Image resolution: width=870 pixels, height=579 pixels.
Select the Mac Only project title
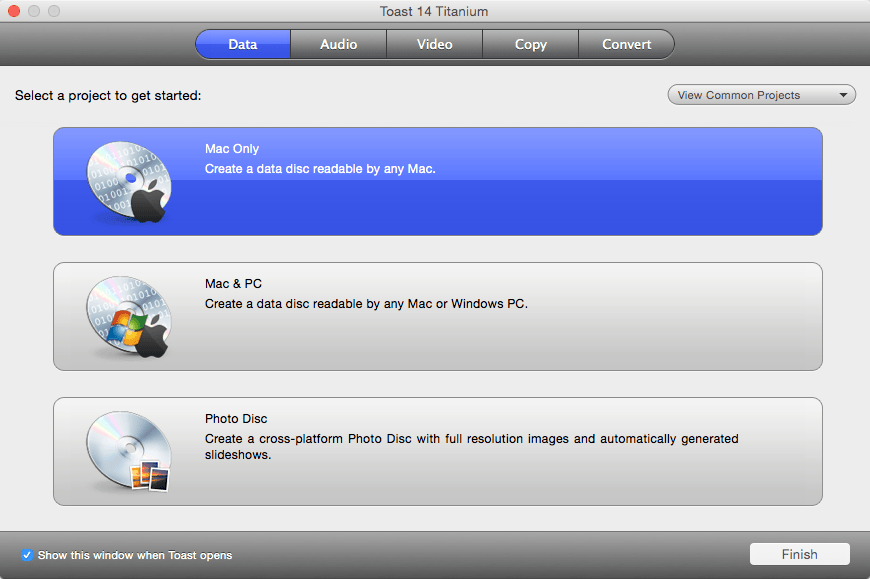(x=232, y=149)
